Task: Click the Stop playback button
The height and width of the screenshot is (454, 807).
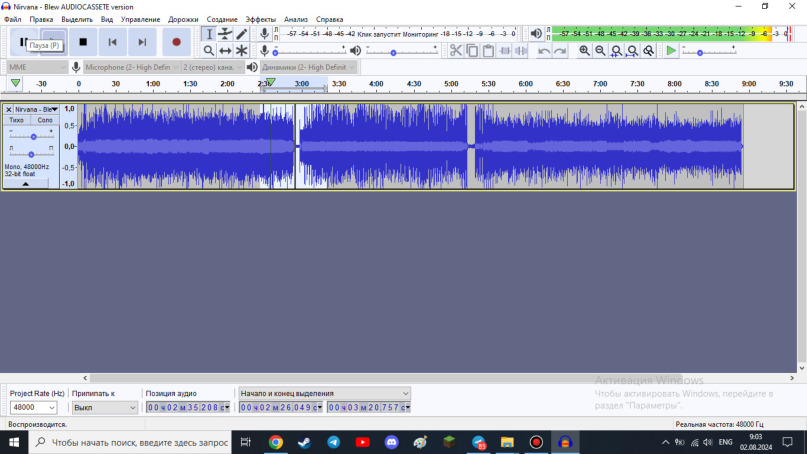Action: click(x=83, y=42)
